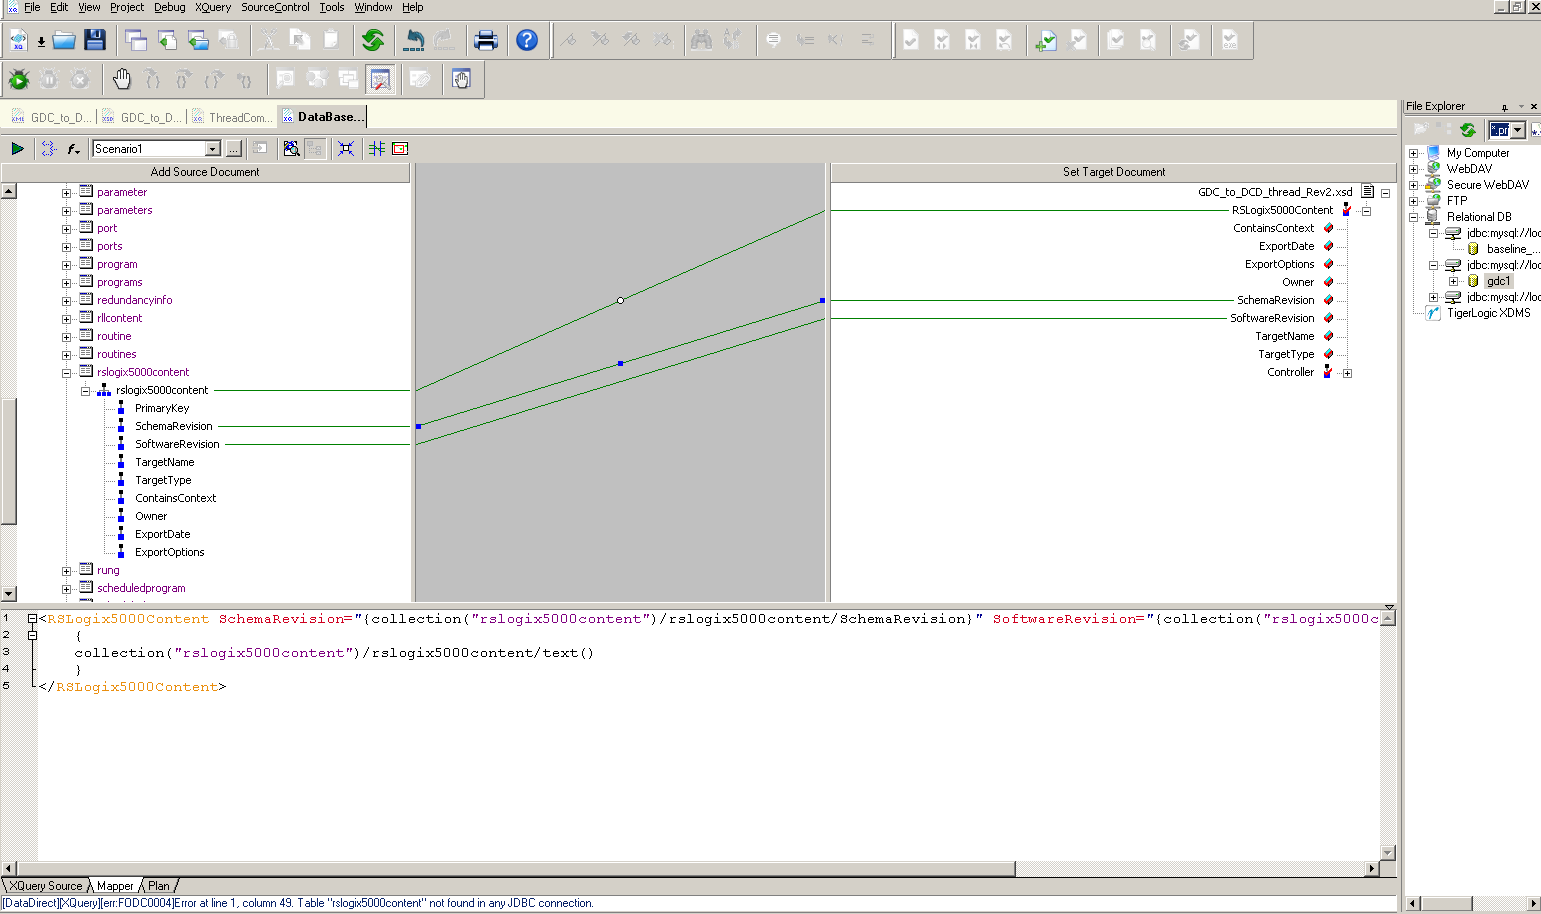Click the Set Target Document header
This screenshot has width=1541, height=914.
(x=1113, y=172)
